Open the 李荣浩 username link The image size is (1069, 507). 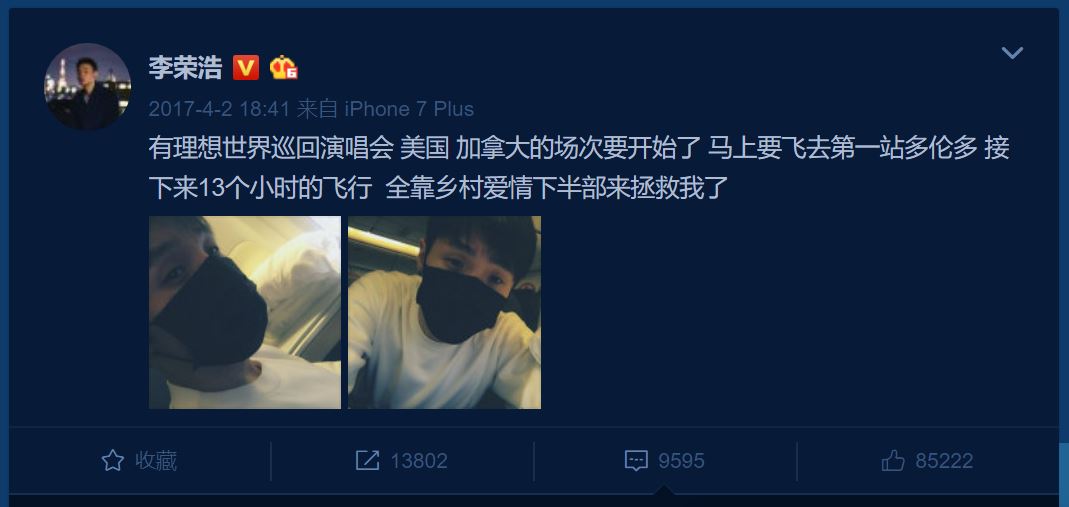click(x=185, y=67)
